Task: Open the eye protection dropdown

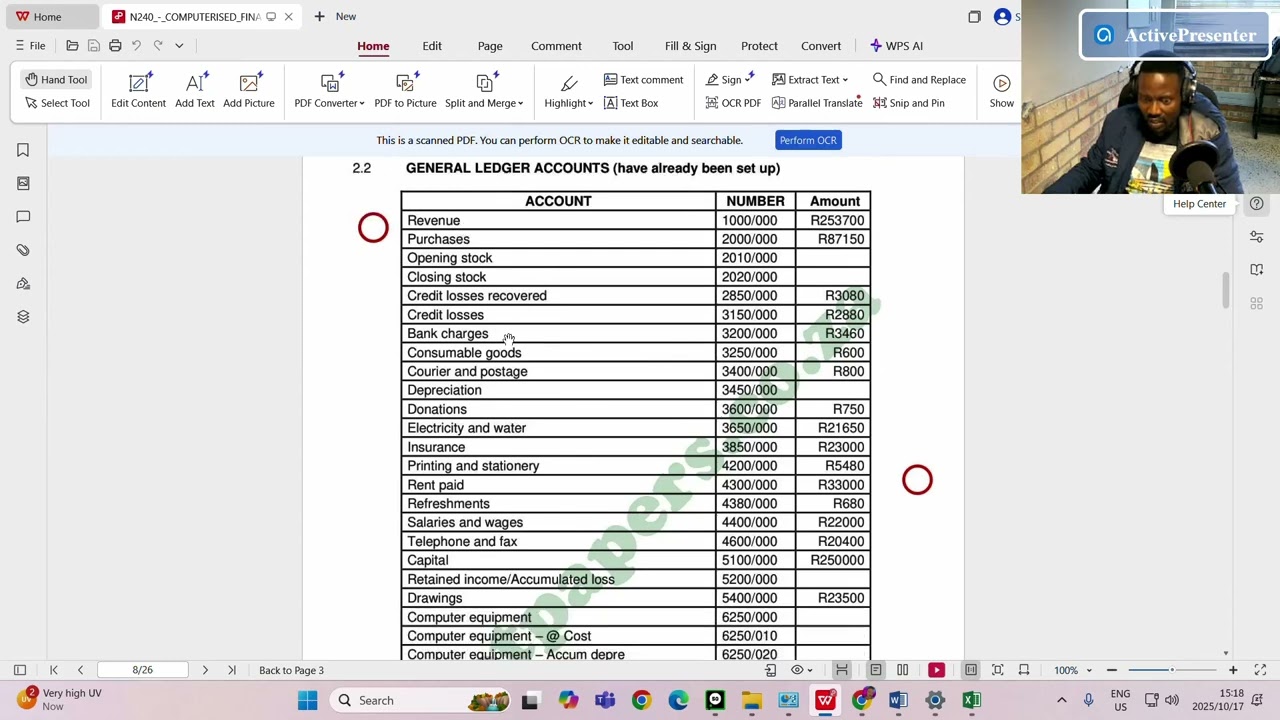Action: 802,670
